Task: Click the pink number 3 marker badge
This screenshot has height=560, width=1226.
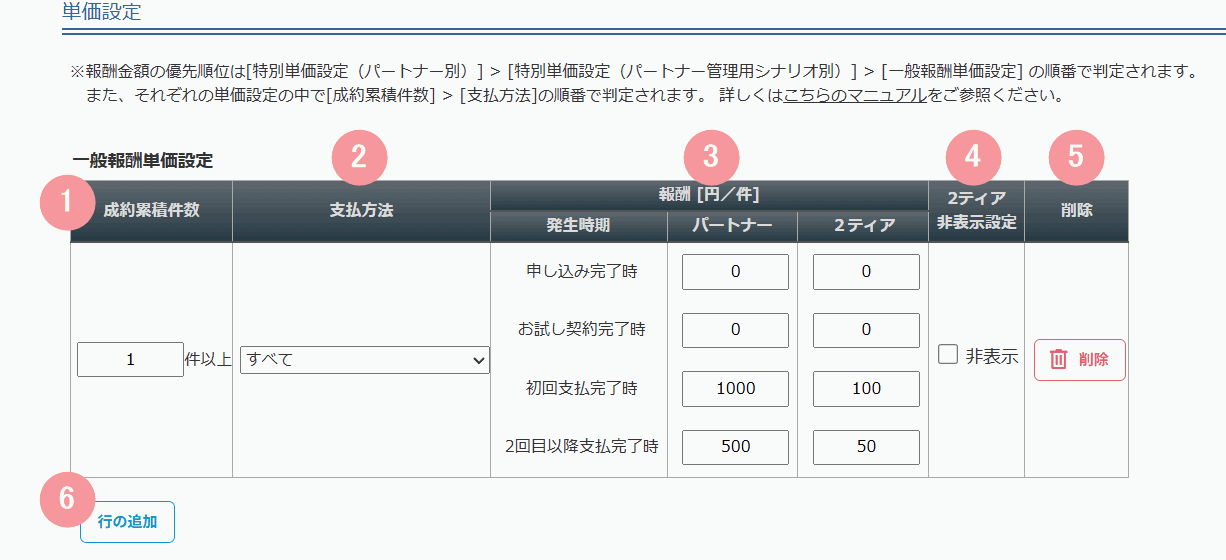Action: click(x=710, y=157)
